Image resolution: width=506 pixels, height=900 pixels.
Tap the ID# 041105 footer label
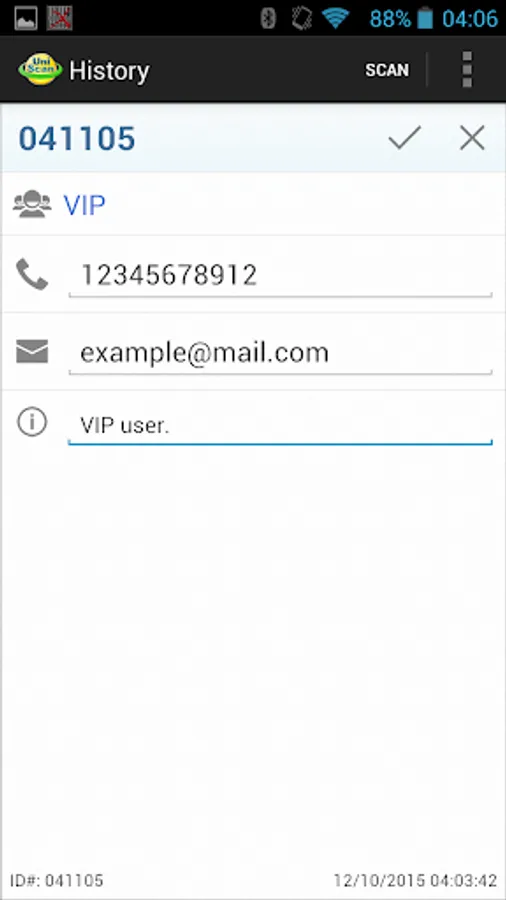pos(57,880)
